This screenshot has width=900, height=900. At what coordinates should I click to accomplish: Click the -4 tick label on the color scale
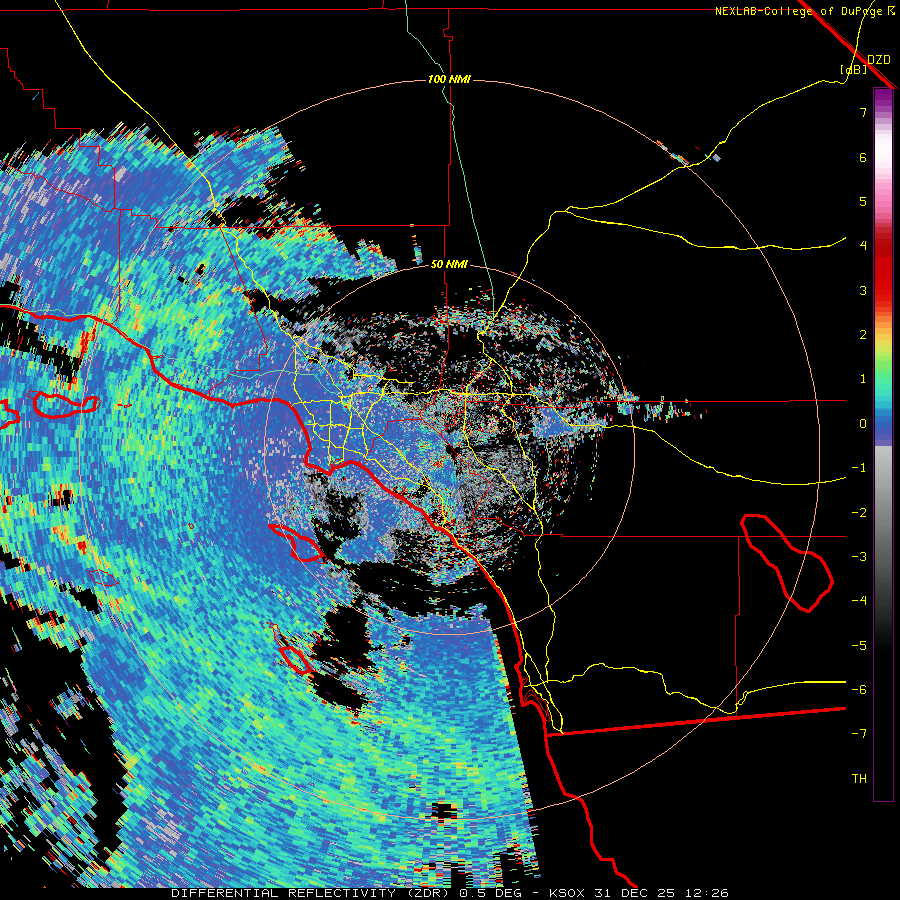click(x=859, y=601)
